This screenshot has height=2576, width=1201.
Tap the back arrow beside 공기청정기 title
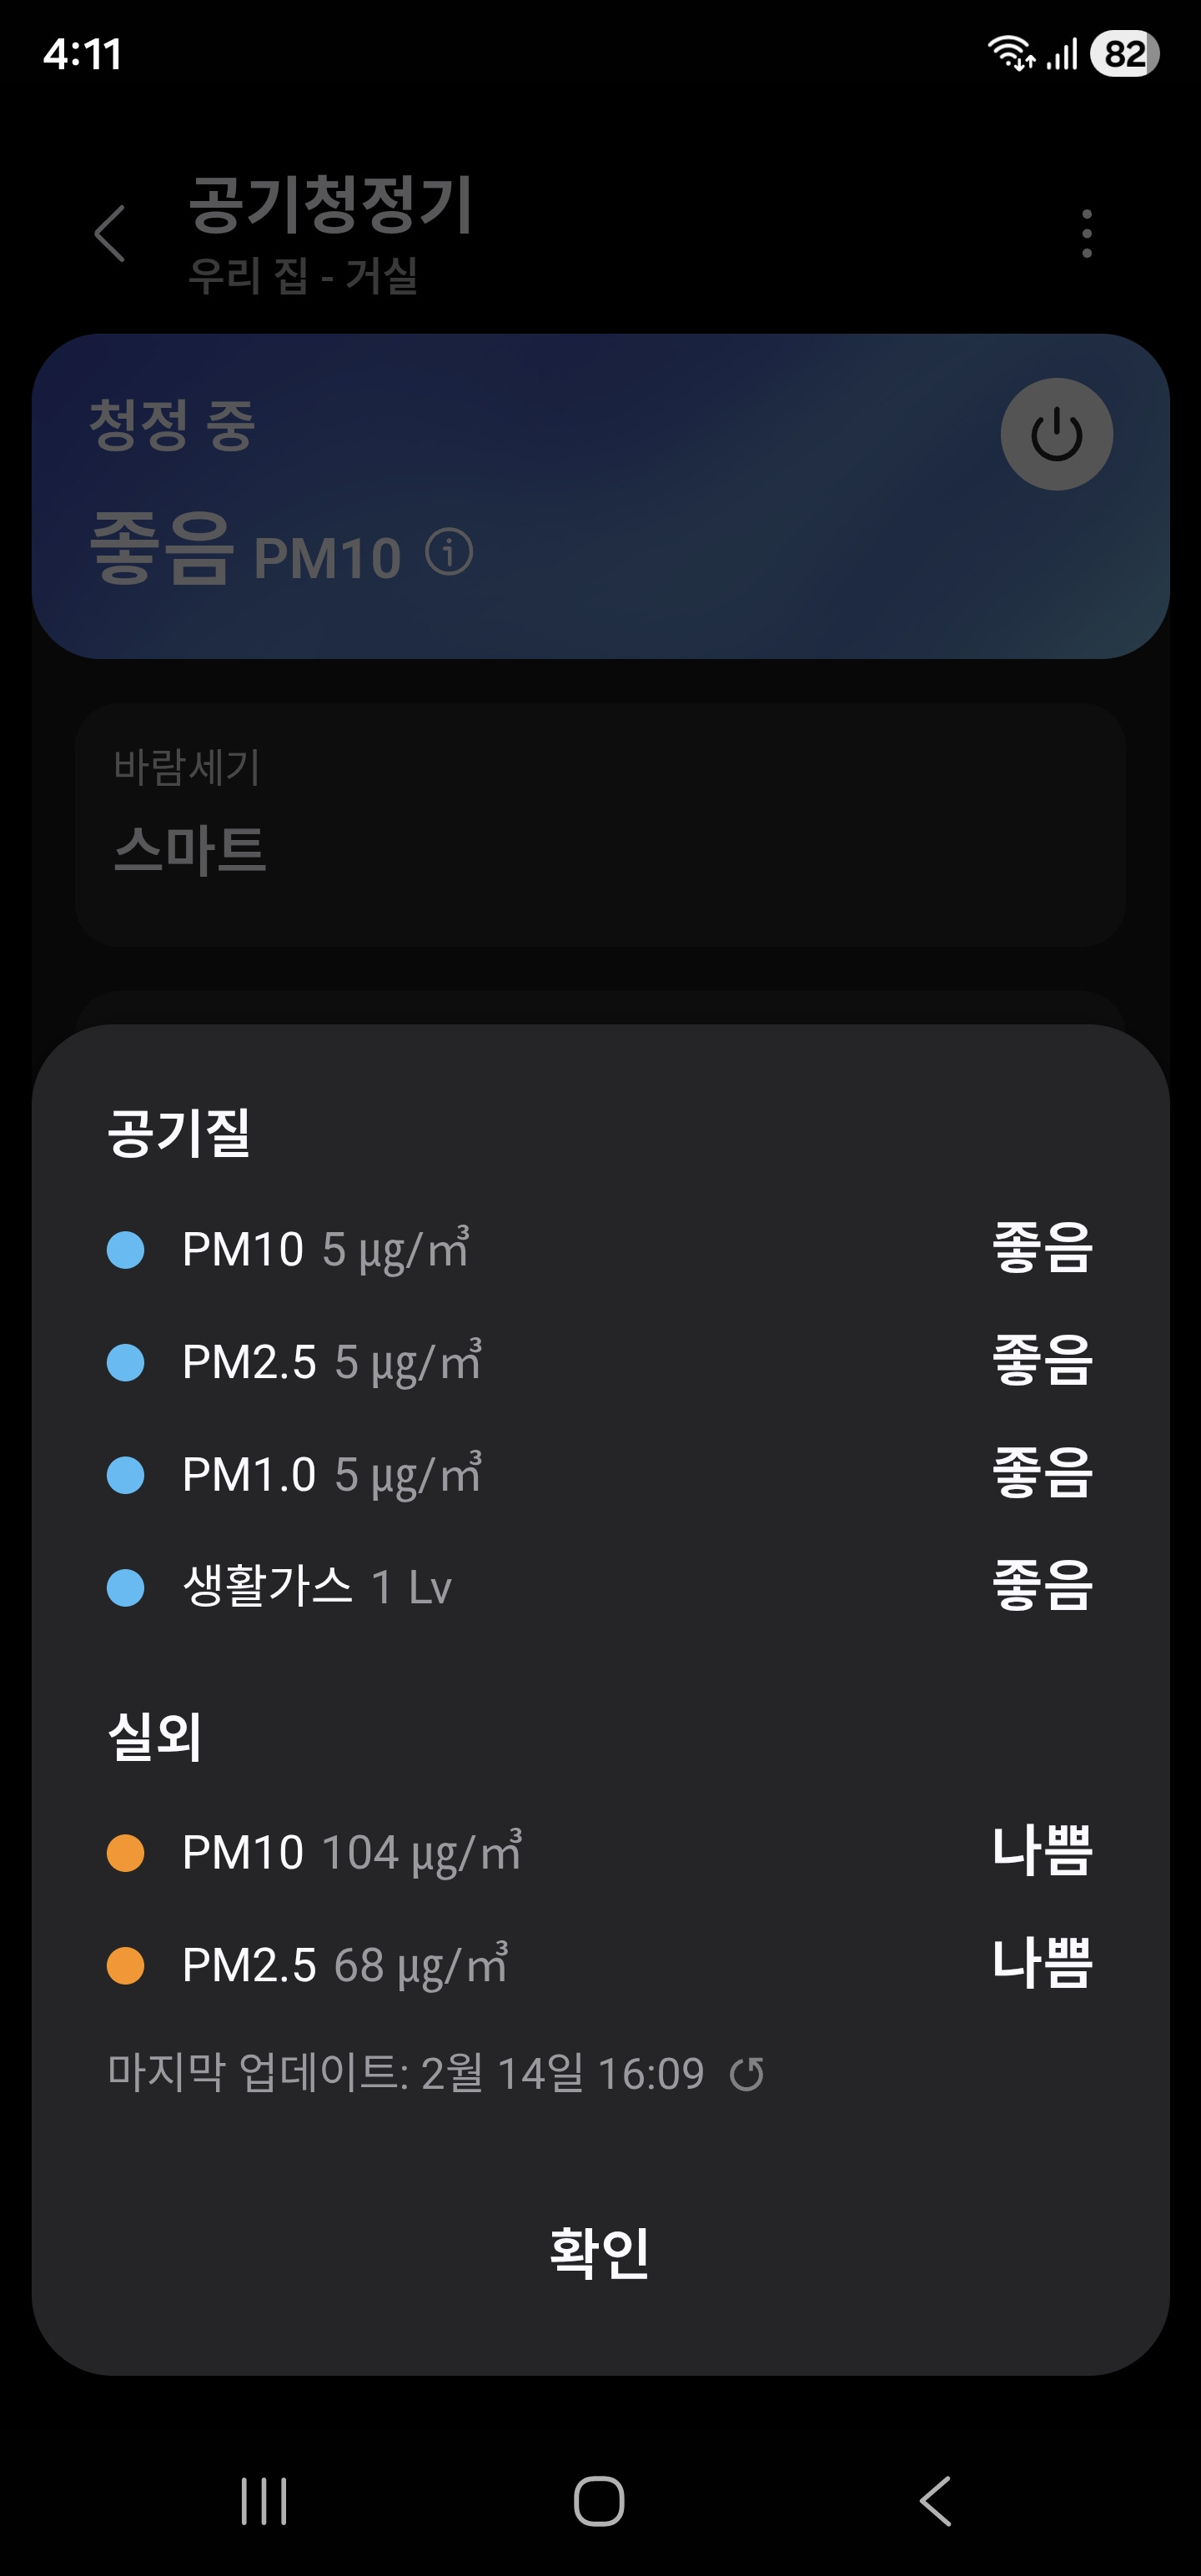110,234
